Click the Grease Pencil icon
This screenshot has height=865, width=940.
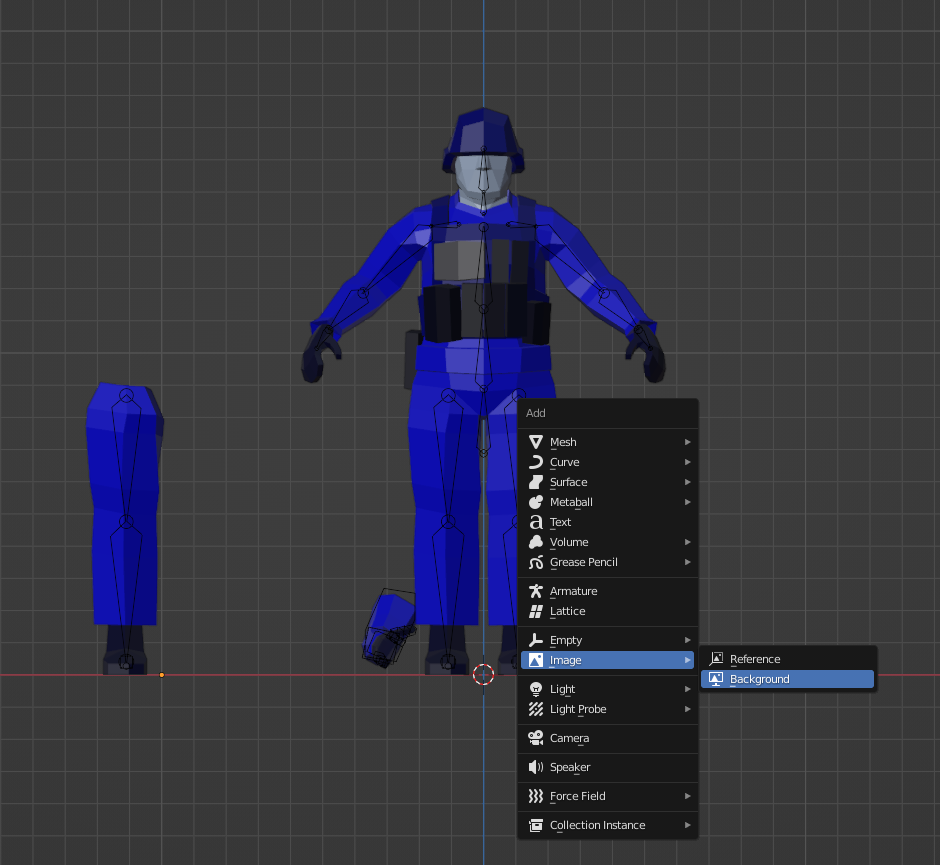[536, 562]
